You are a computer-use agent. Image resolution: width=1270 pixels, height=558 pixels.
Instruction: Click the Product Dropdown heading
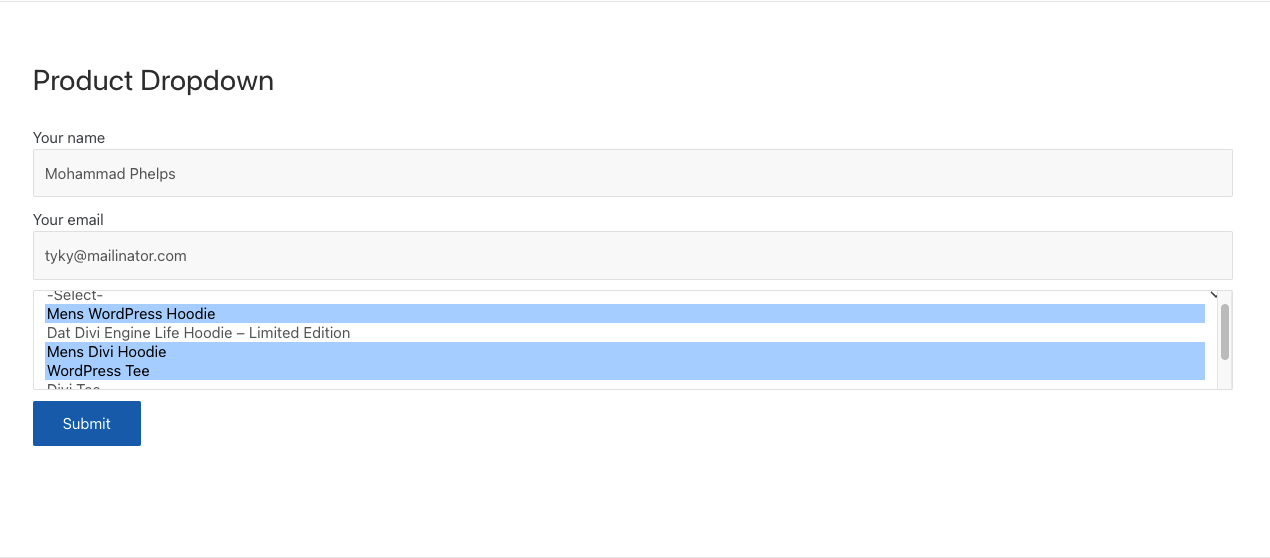click(153, 81)
